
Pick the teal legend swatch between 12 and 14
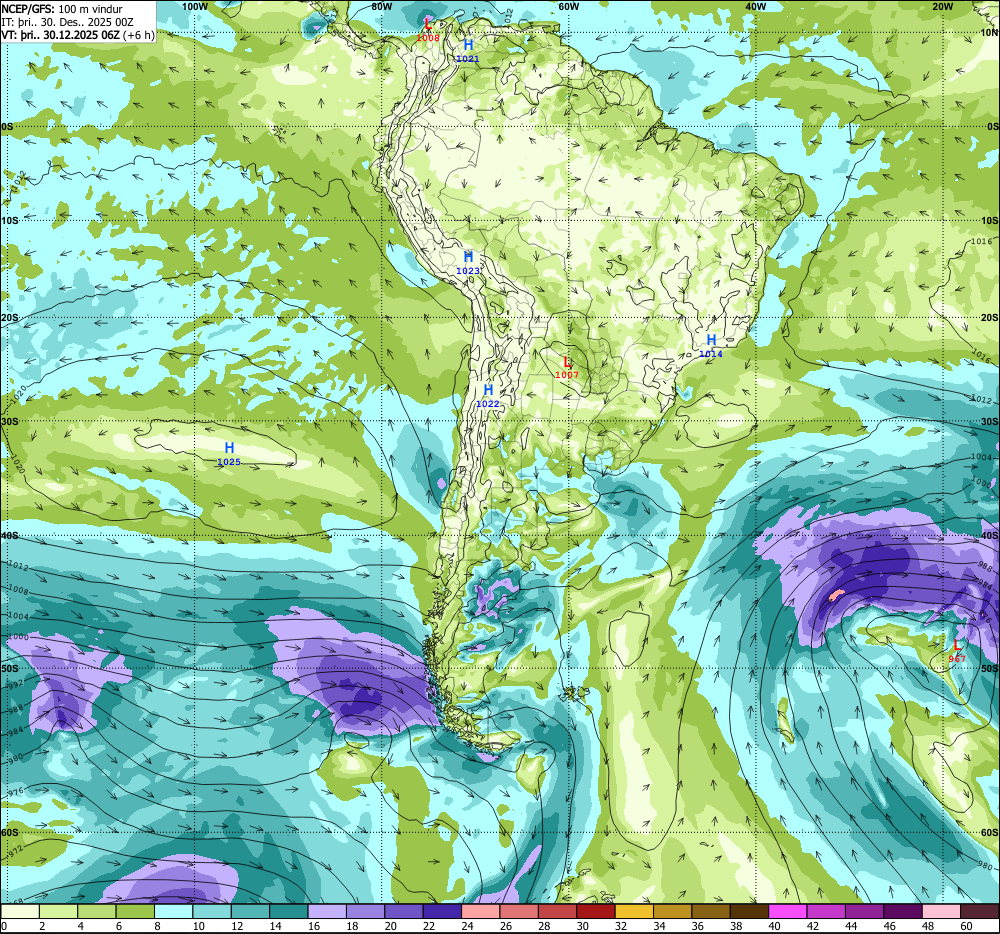[x=250, y=911]
